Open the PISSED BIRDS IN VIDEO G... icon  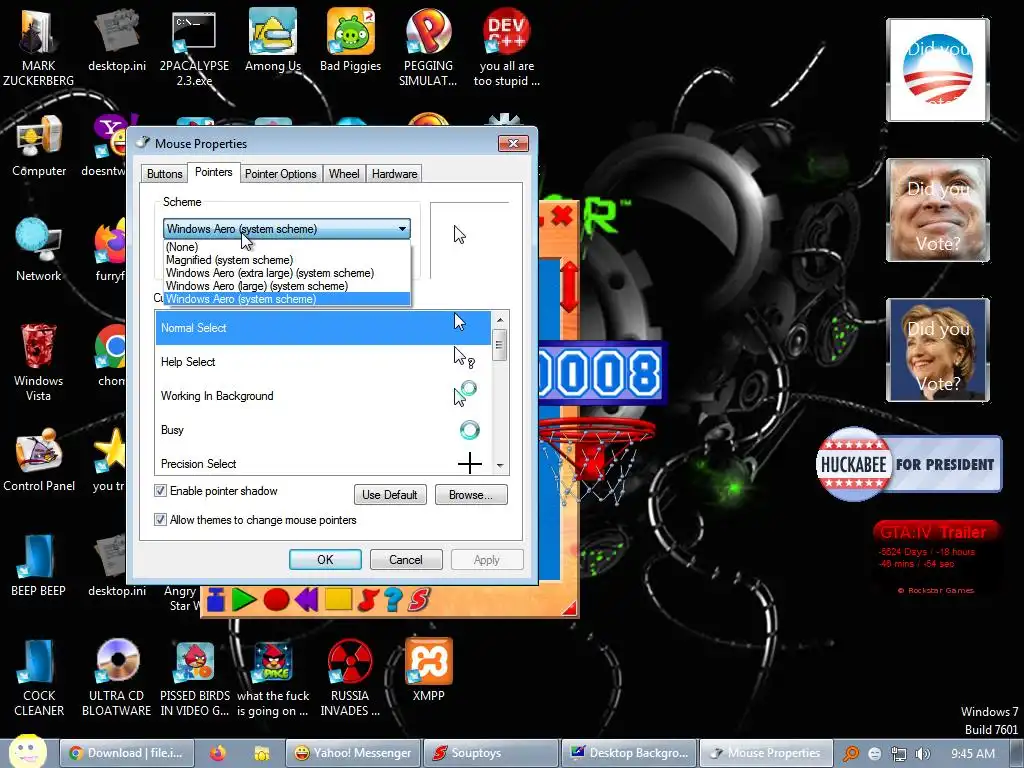point(195,678)
